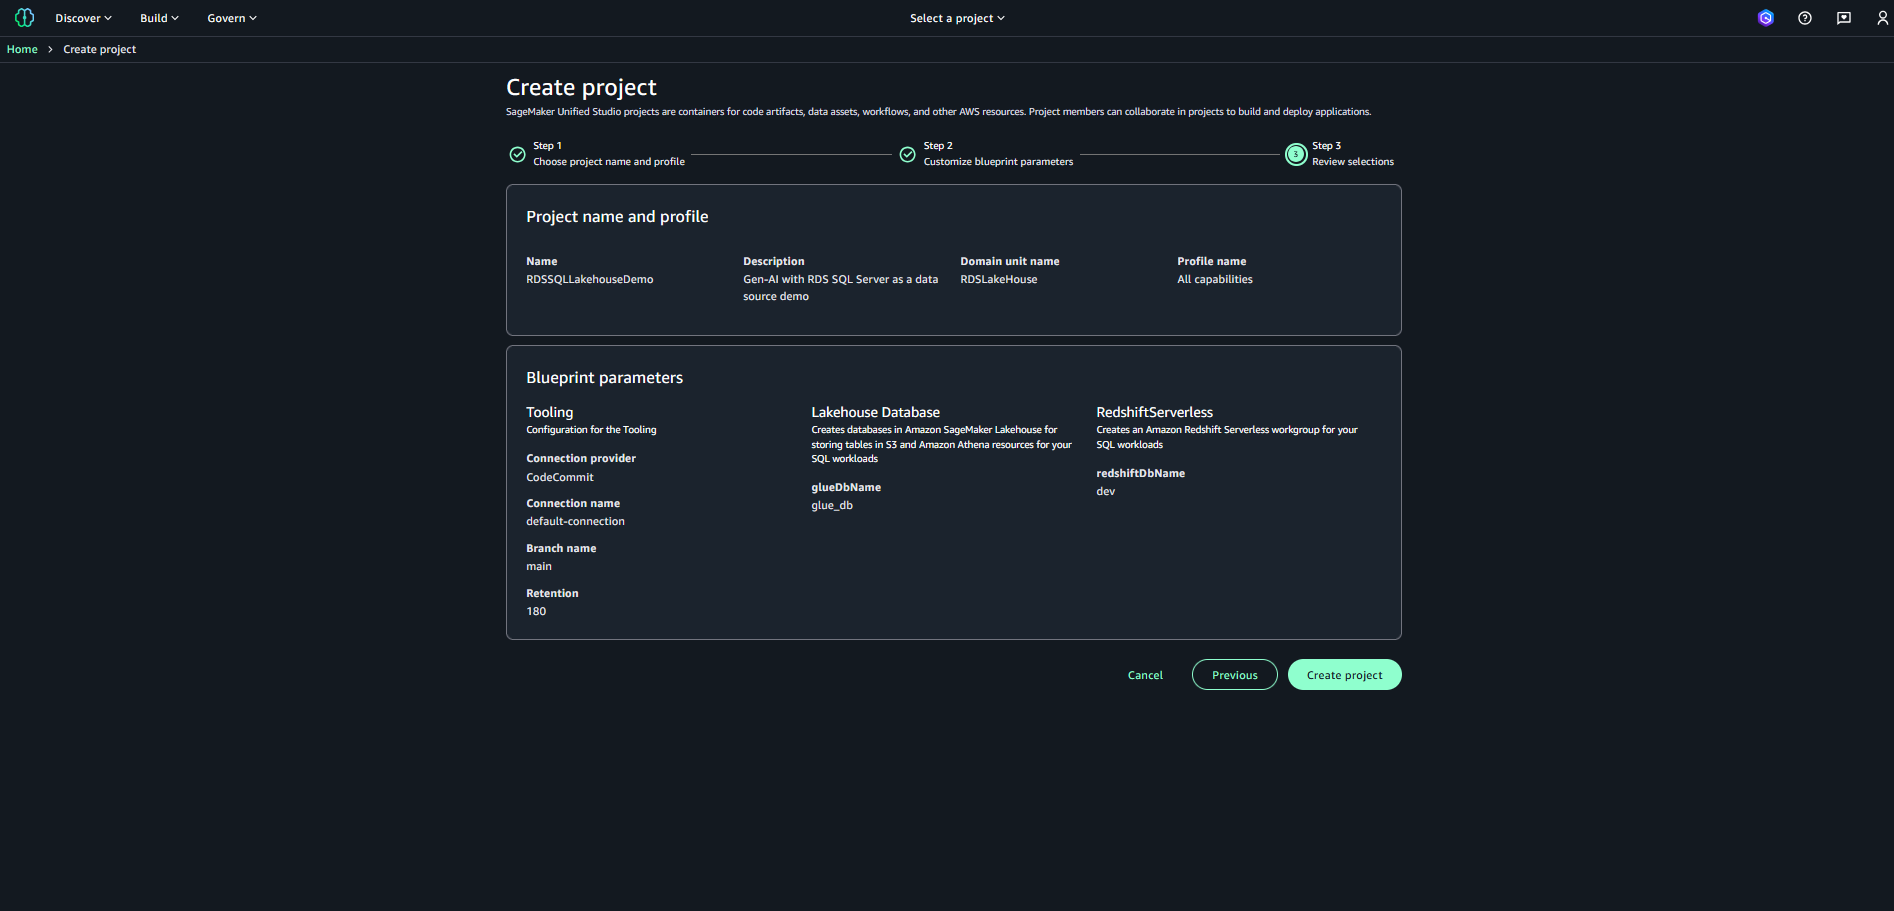This screenshot has width=1894, height=911.
Task: Go to Step 2 checkmark icon
Action: point(907,154)
